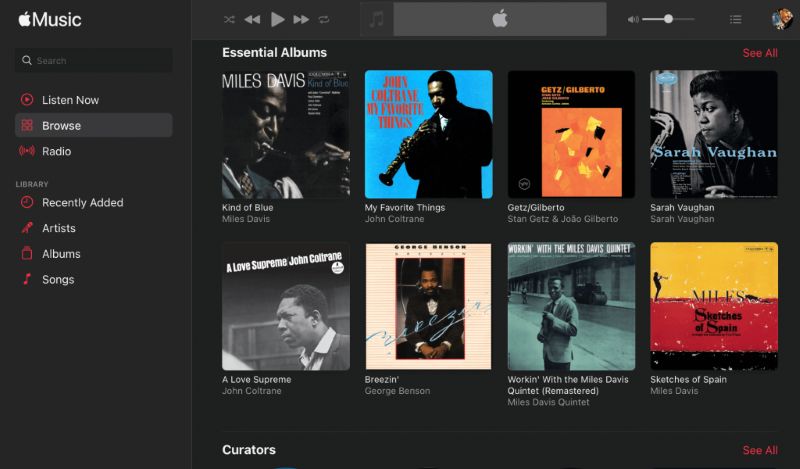Select Browse in the sidebar

click(93, 125)
